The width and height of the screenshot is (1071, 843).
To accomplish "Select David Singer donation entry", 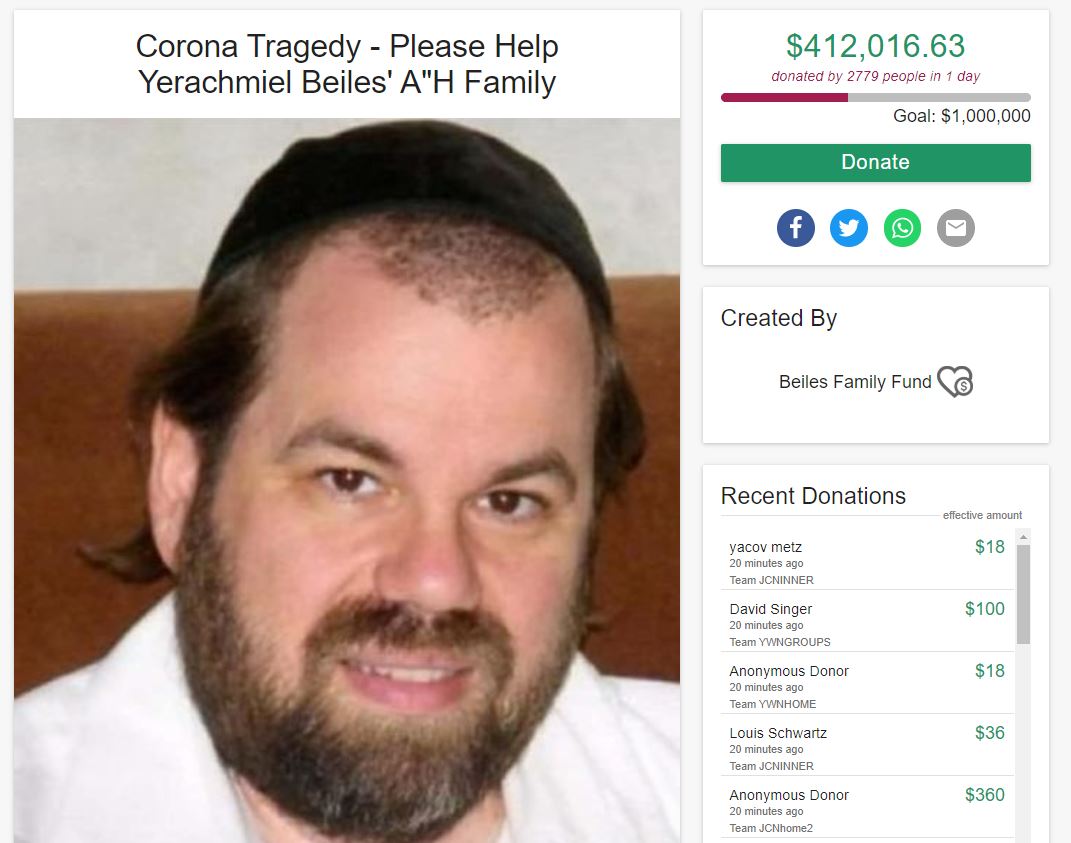I will [867, 623].
